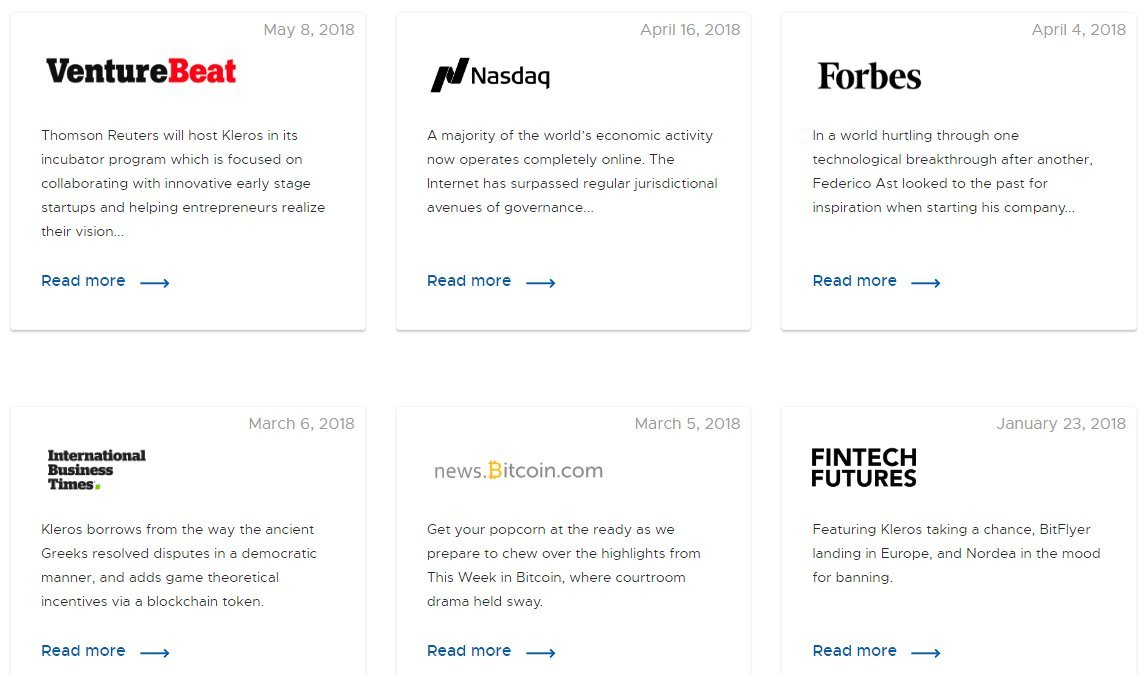Image resolution: width=1148 pixels, height=674 pixels.
Task: Click the VentureBeat logo
Action: pos(141,72)
